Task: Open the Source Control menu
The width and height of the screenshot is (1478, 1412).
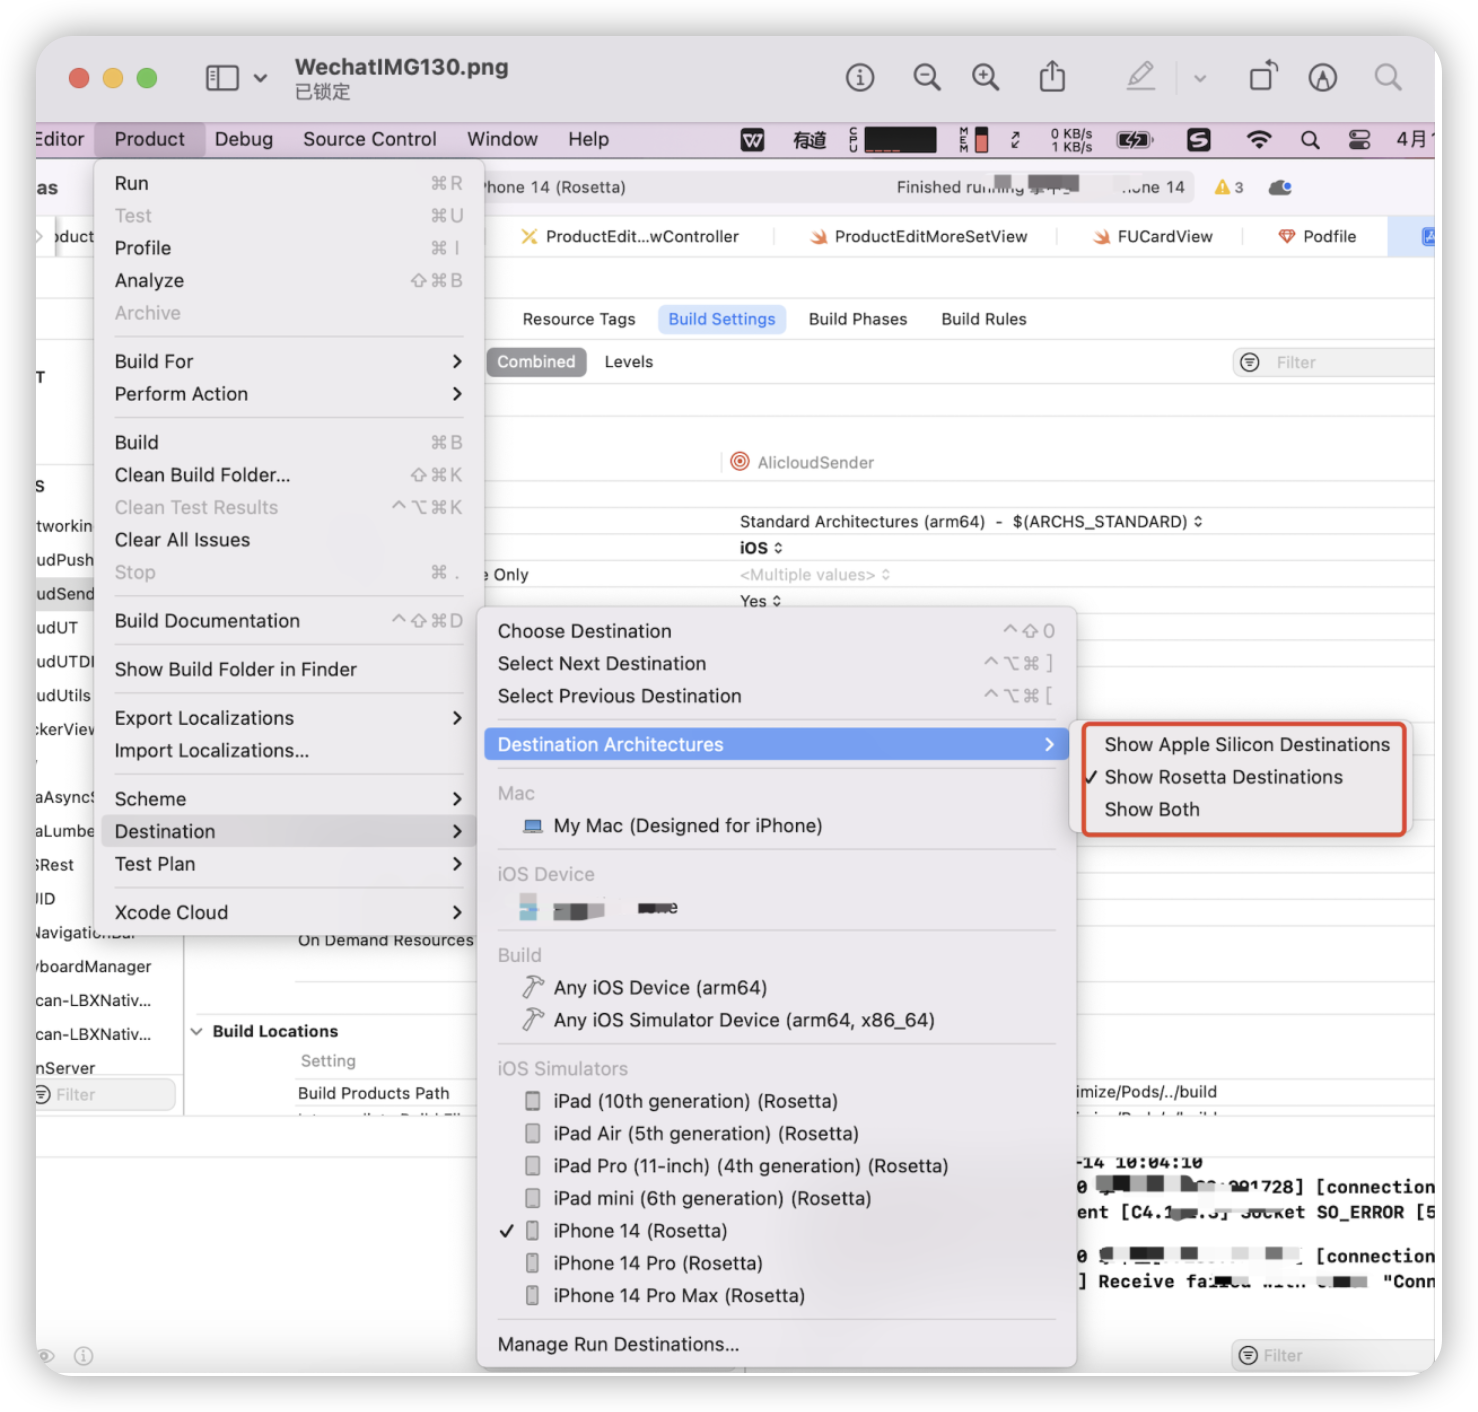Action: 370,139
